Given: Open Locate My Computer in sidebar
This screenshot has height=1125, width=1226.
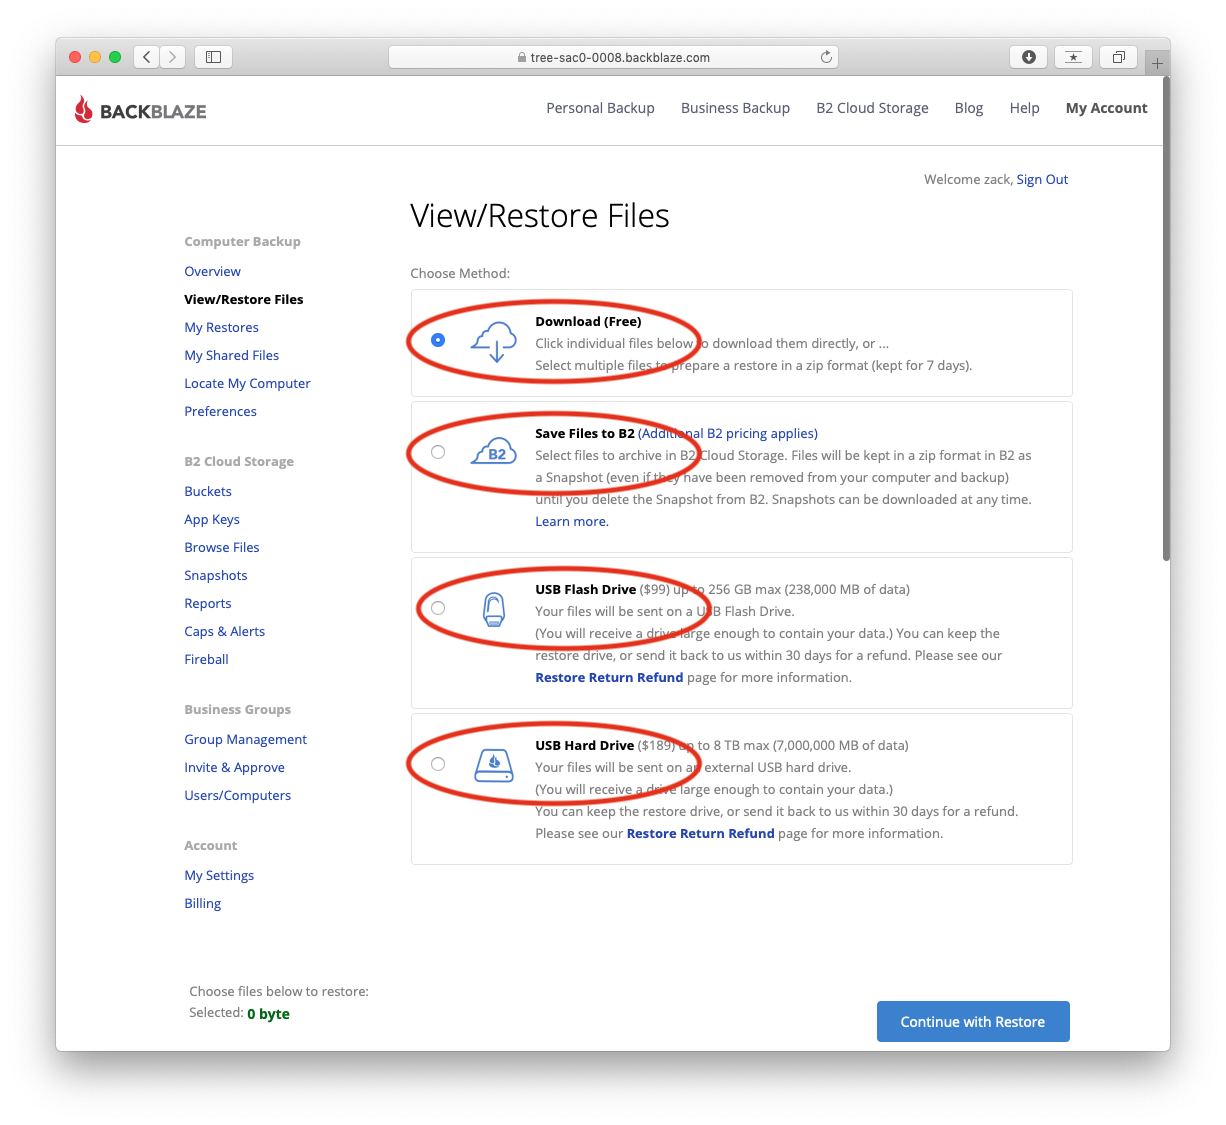Looking at the screenshot, I should 247,383.
